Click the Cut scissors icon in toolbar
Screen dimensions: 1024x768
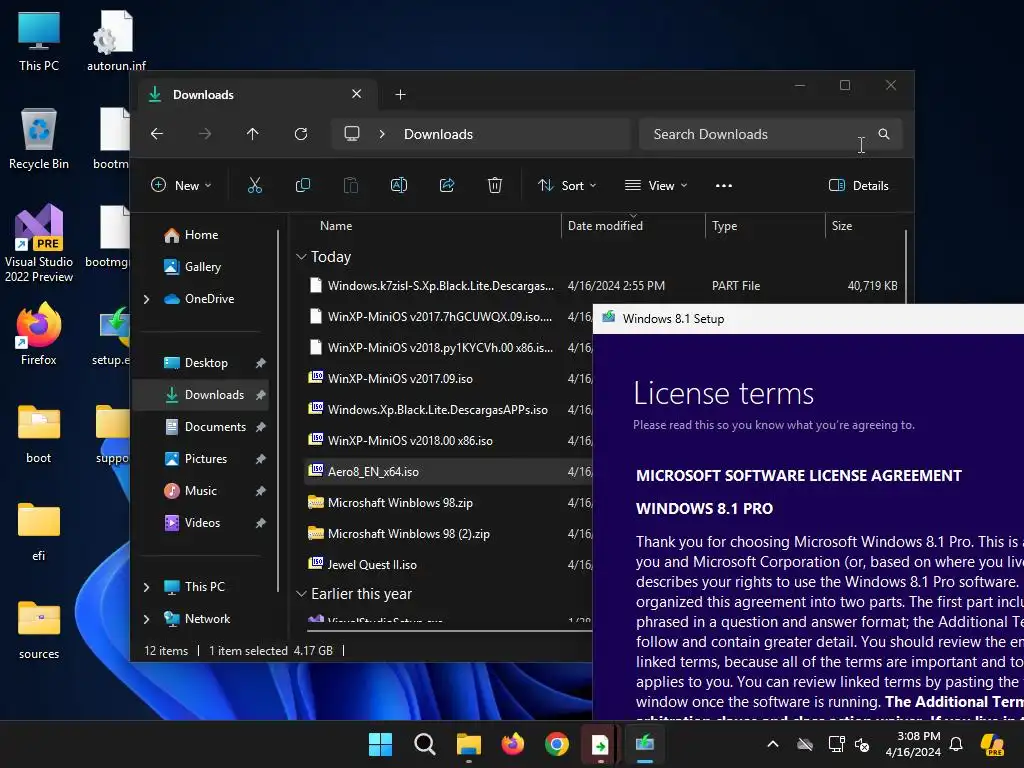coord(255,185)
